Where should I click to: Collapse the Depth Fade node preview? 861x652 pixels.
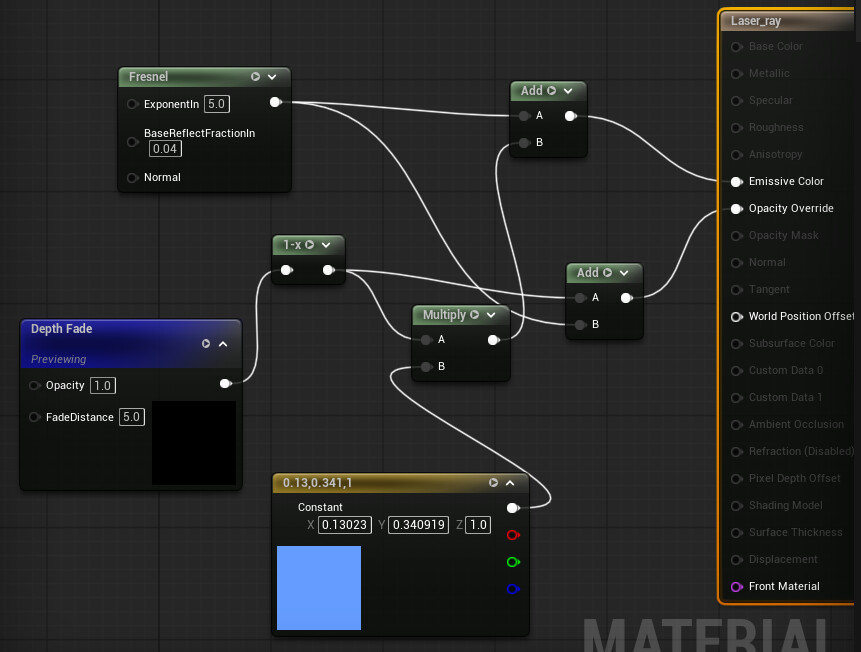[223, 343]
